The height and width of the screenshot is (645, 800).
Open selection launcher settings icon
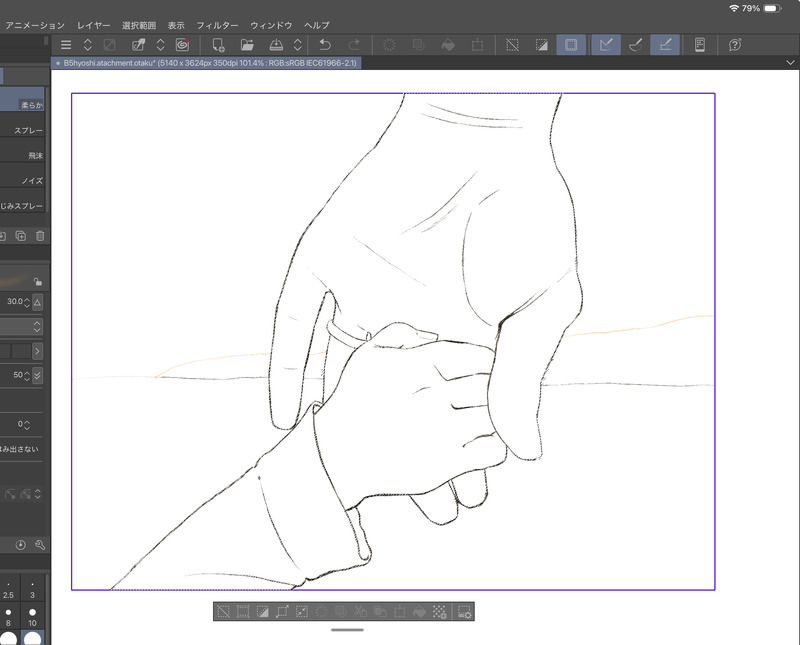click(464, 611)
